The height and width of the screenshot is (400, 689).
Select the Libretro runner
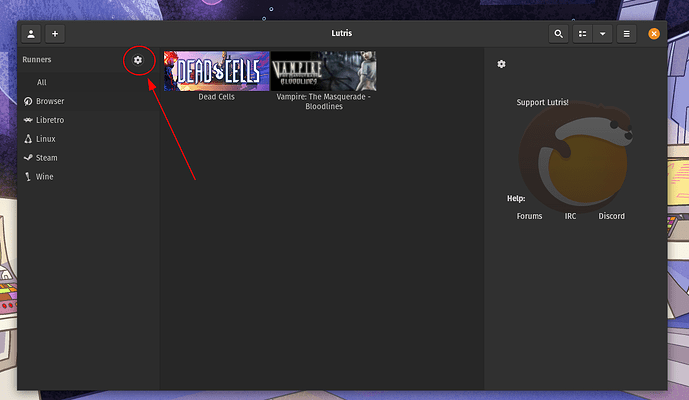point(88,120)
